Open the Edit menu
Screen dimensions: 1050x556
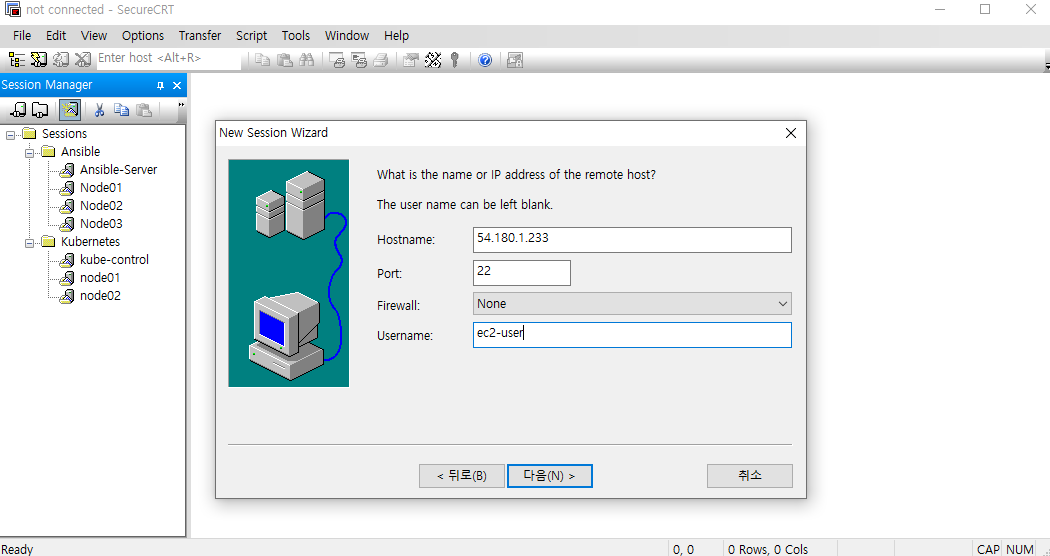pyautogui.click(x=56, y=36)
